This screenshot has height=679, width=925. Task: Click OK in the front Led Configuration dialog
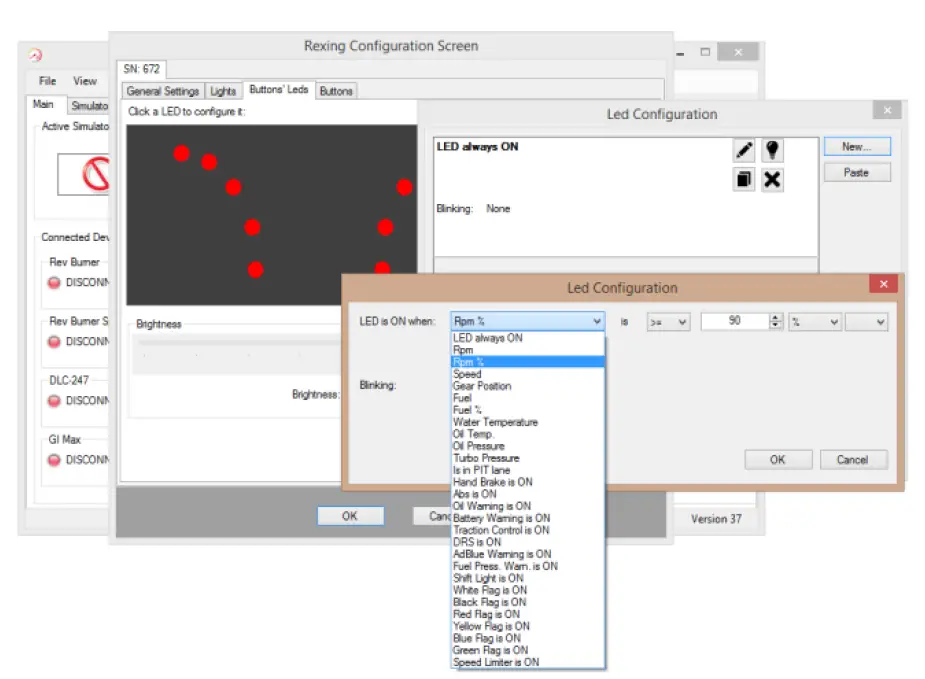coord(778,460)
